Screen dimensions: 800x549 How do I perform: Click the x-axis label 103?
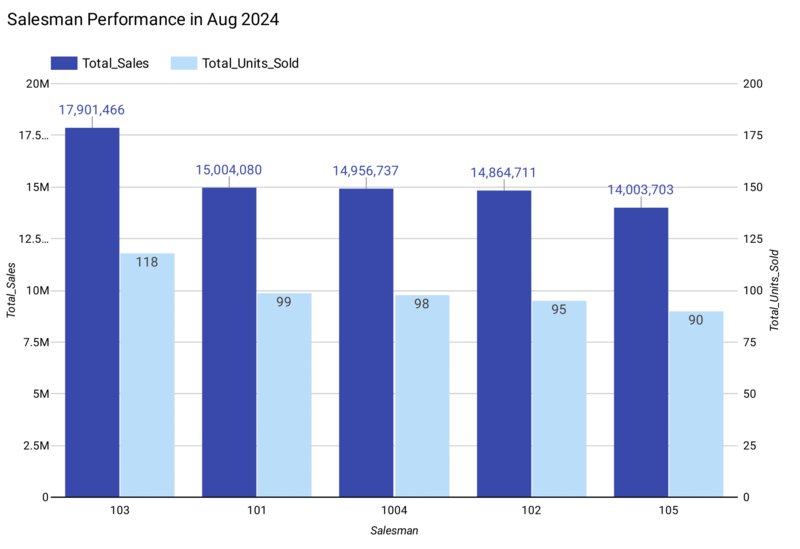pyautogui.click(x=120, y=510)
